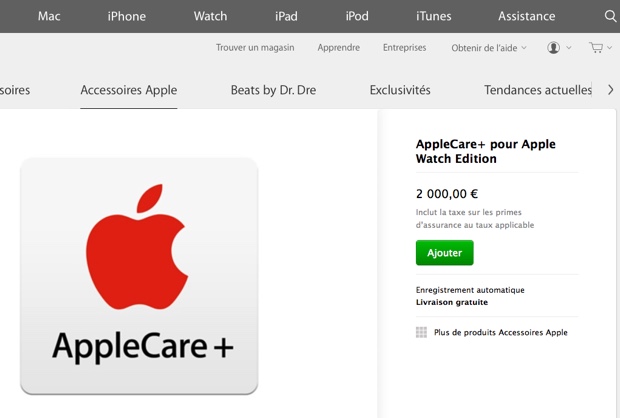Click the search magnifier icon
This screenshot has height=418, width=620.
click(611, 16)
